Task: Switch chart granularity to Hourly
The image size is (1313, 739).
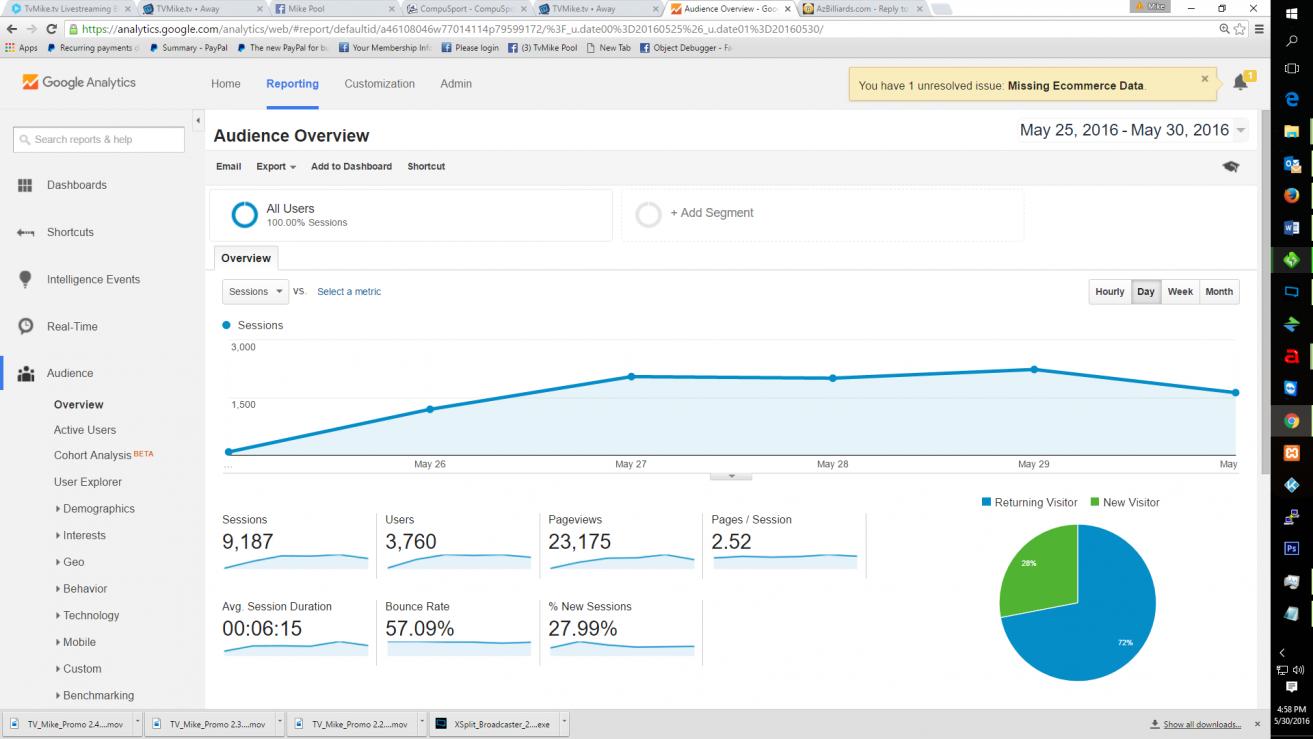Action: pos(1109,292)
